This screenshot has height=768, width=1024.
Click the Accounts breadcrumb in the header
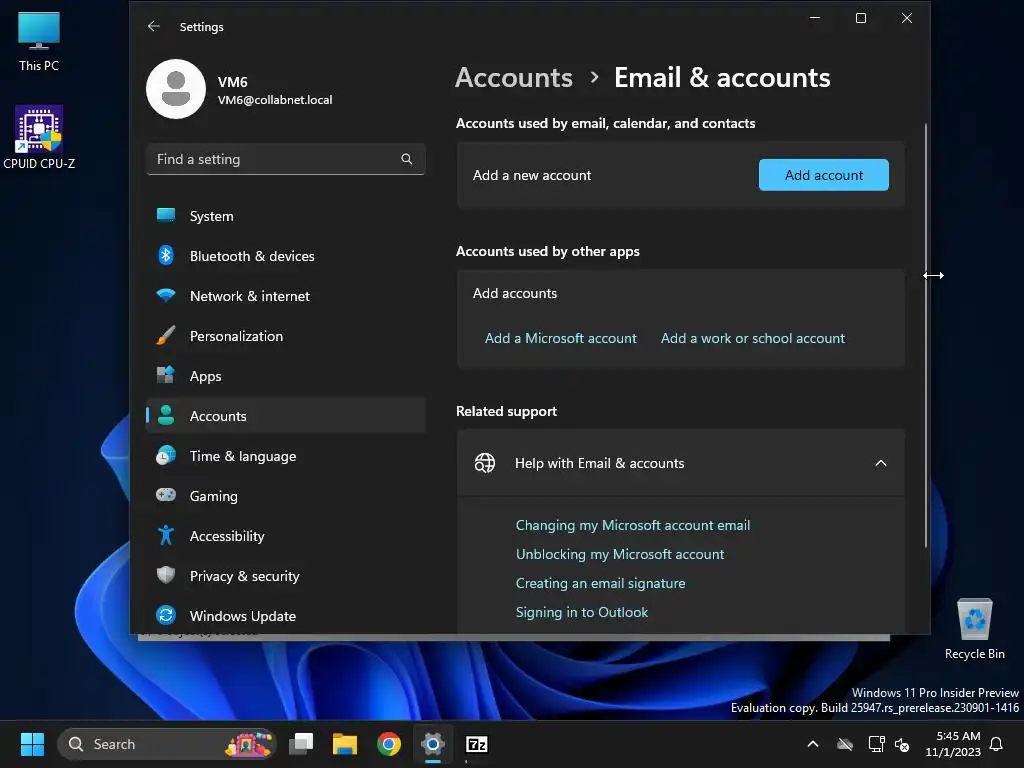(x=514, y=78)
